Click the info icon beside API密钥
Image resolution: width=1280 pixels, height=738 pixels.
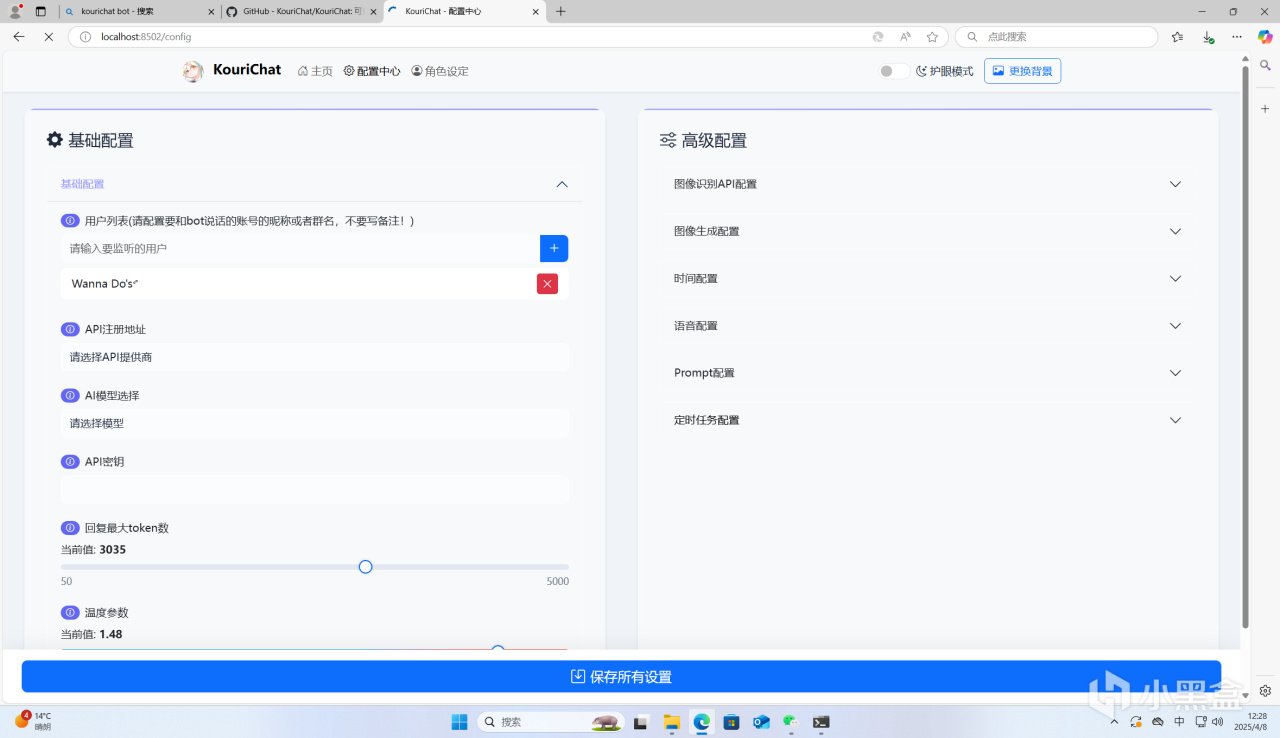coord(70,462)
